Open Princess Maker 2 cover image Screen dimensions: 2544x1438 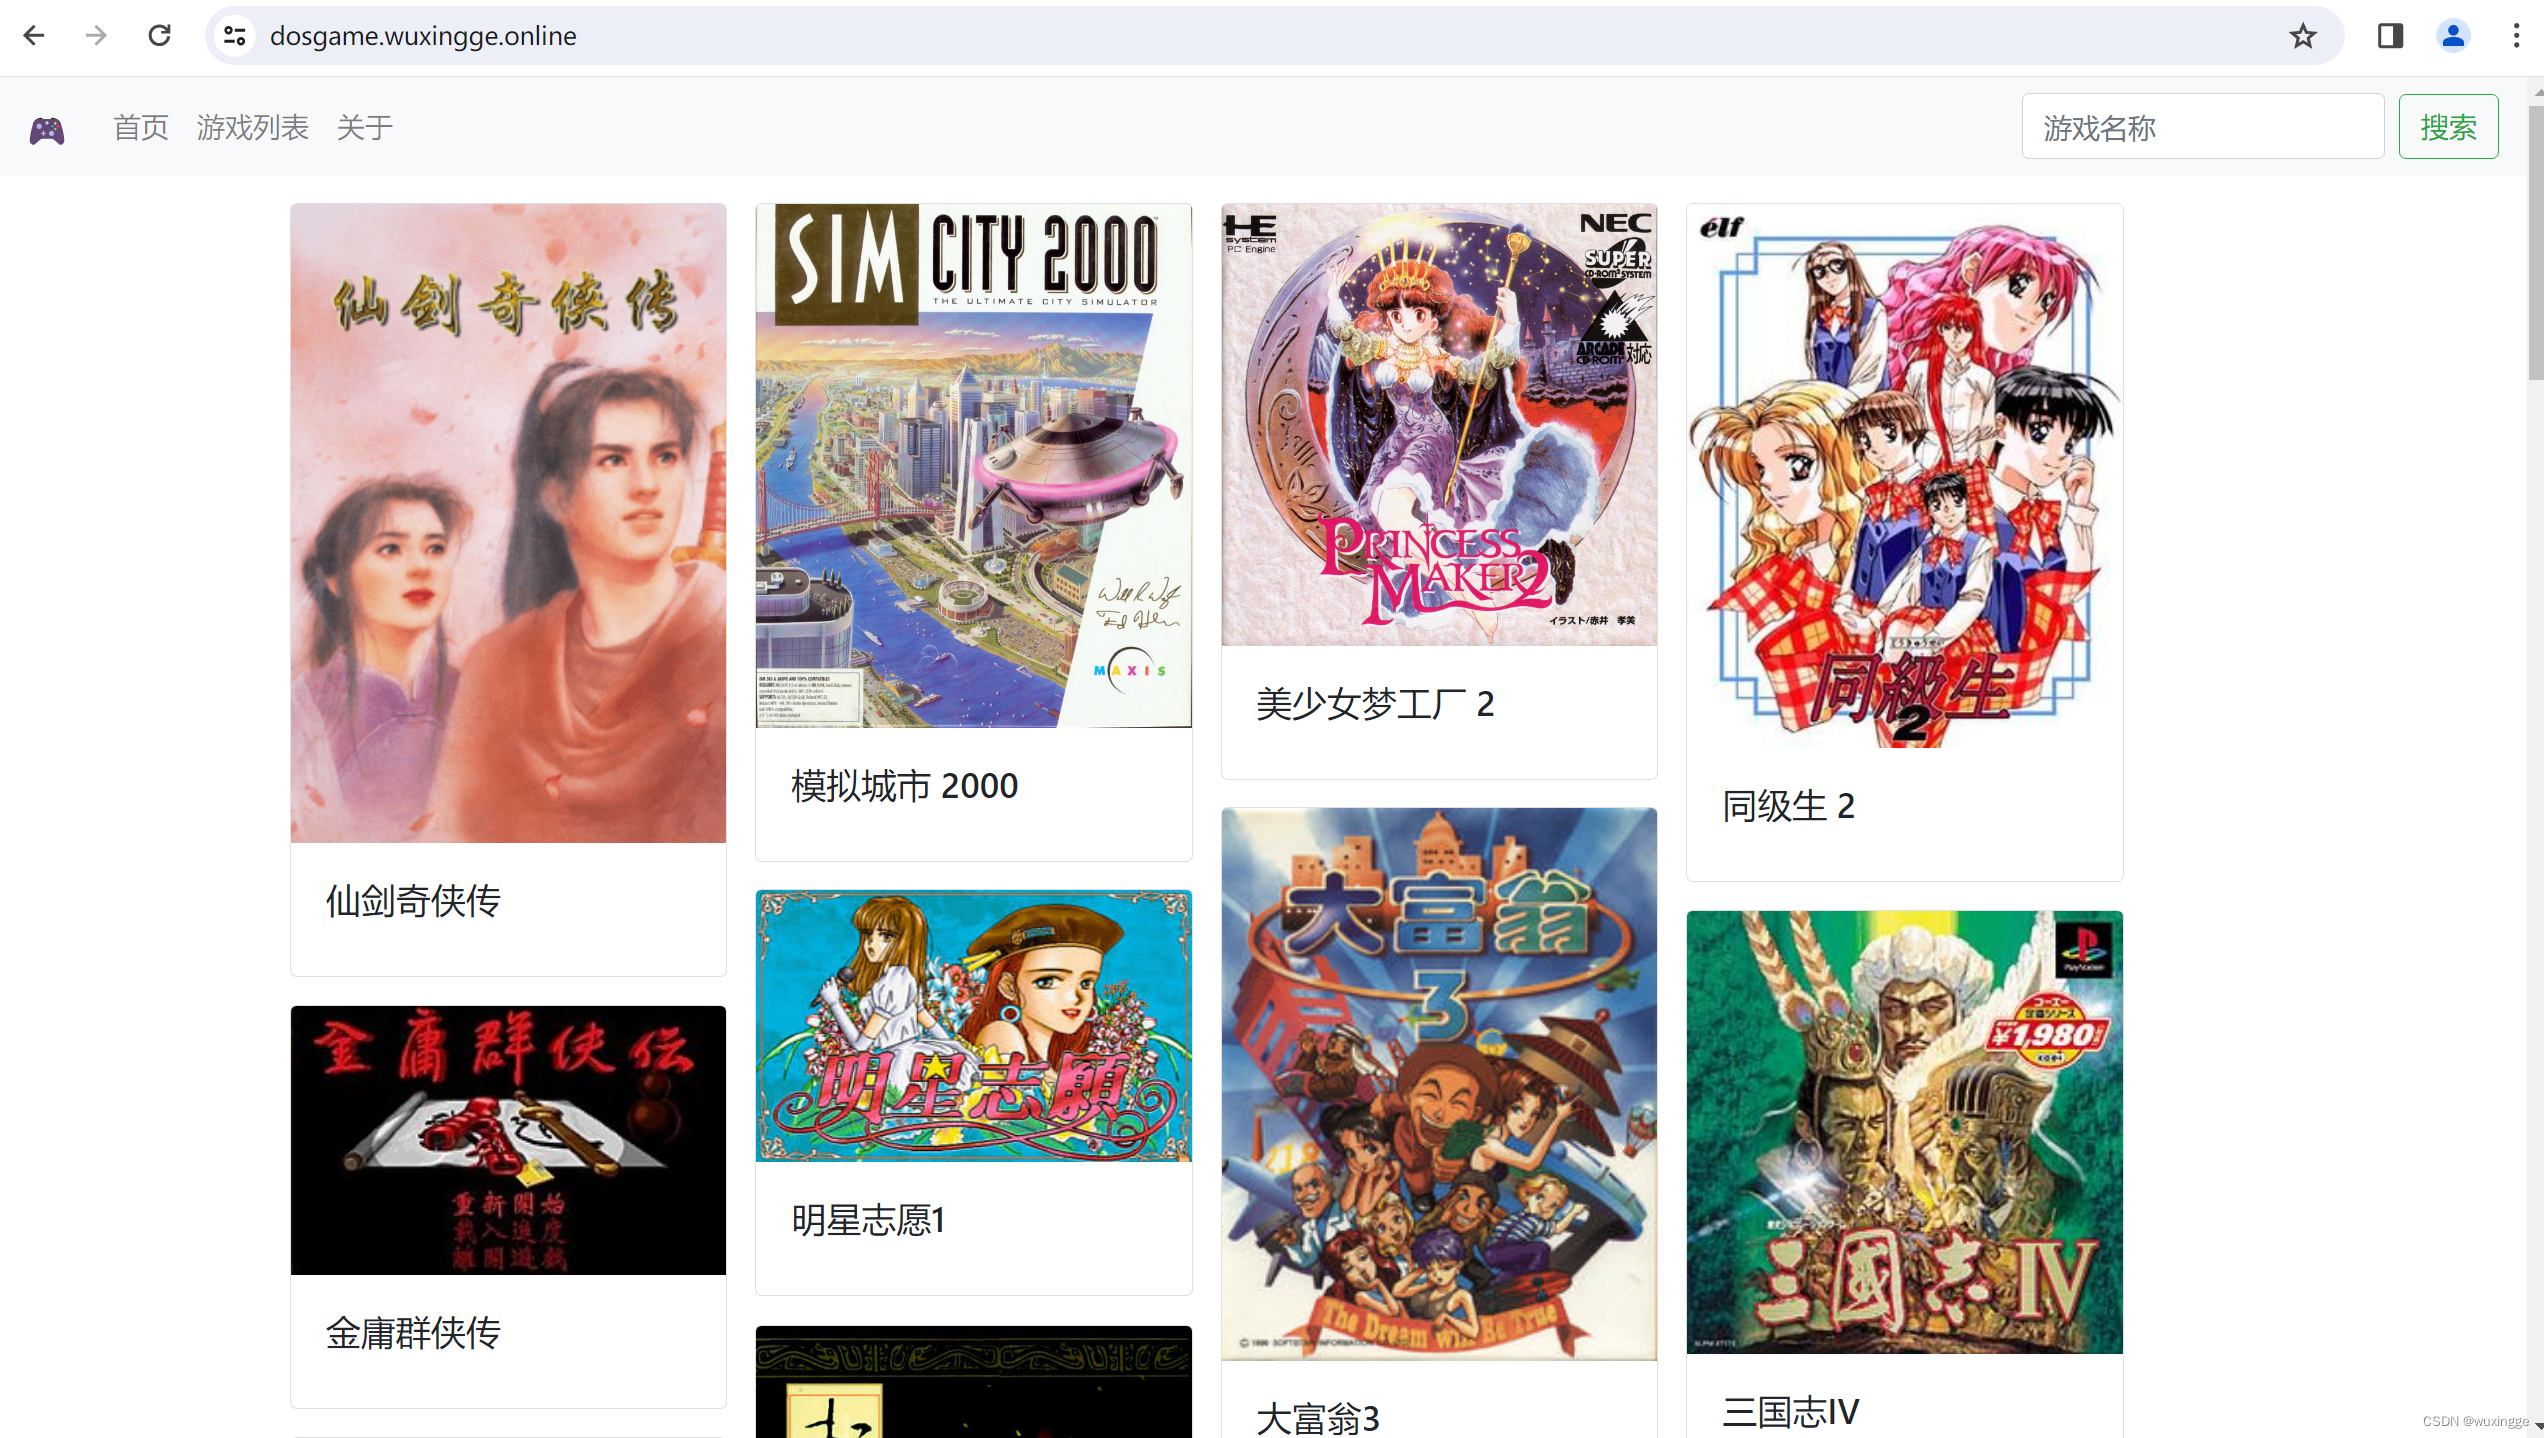(1439, 425)
